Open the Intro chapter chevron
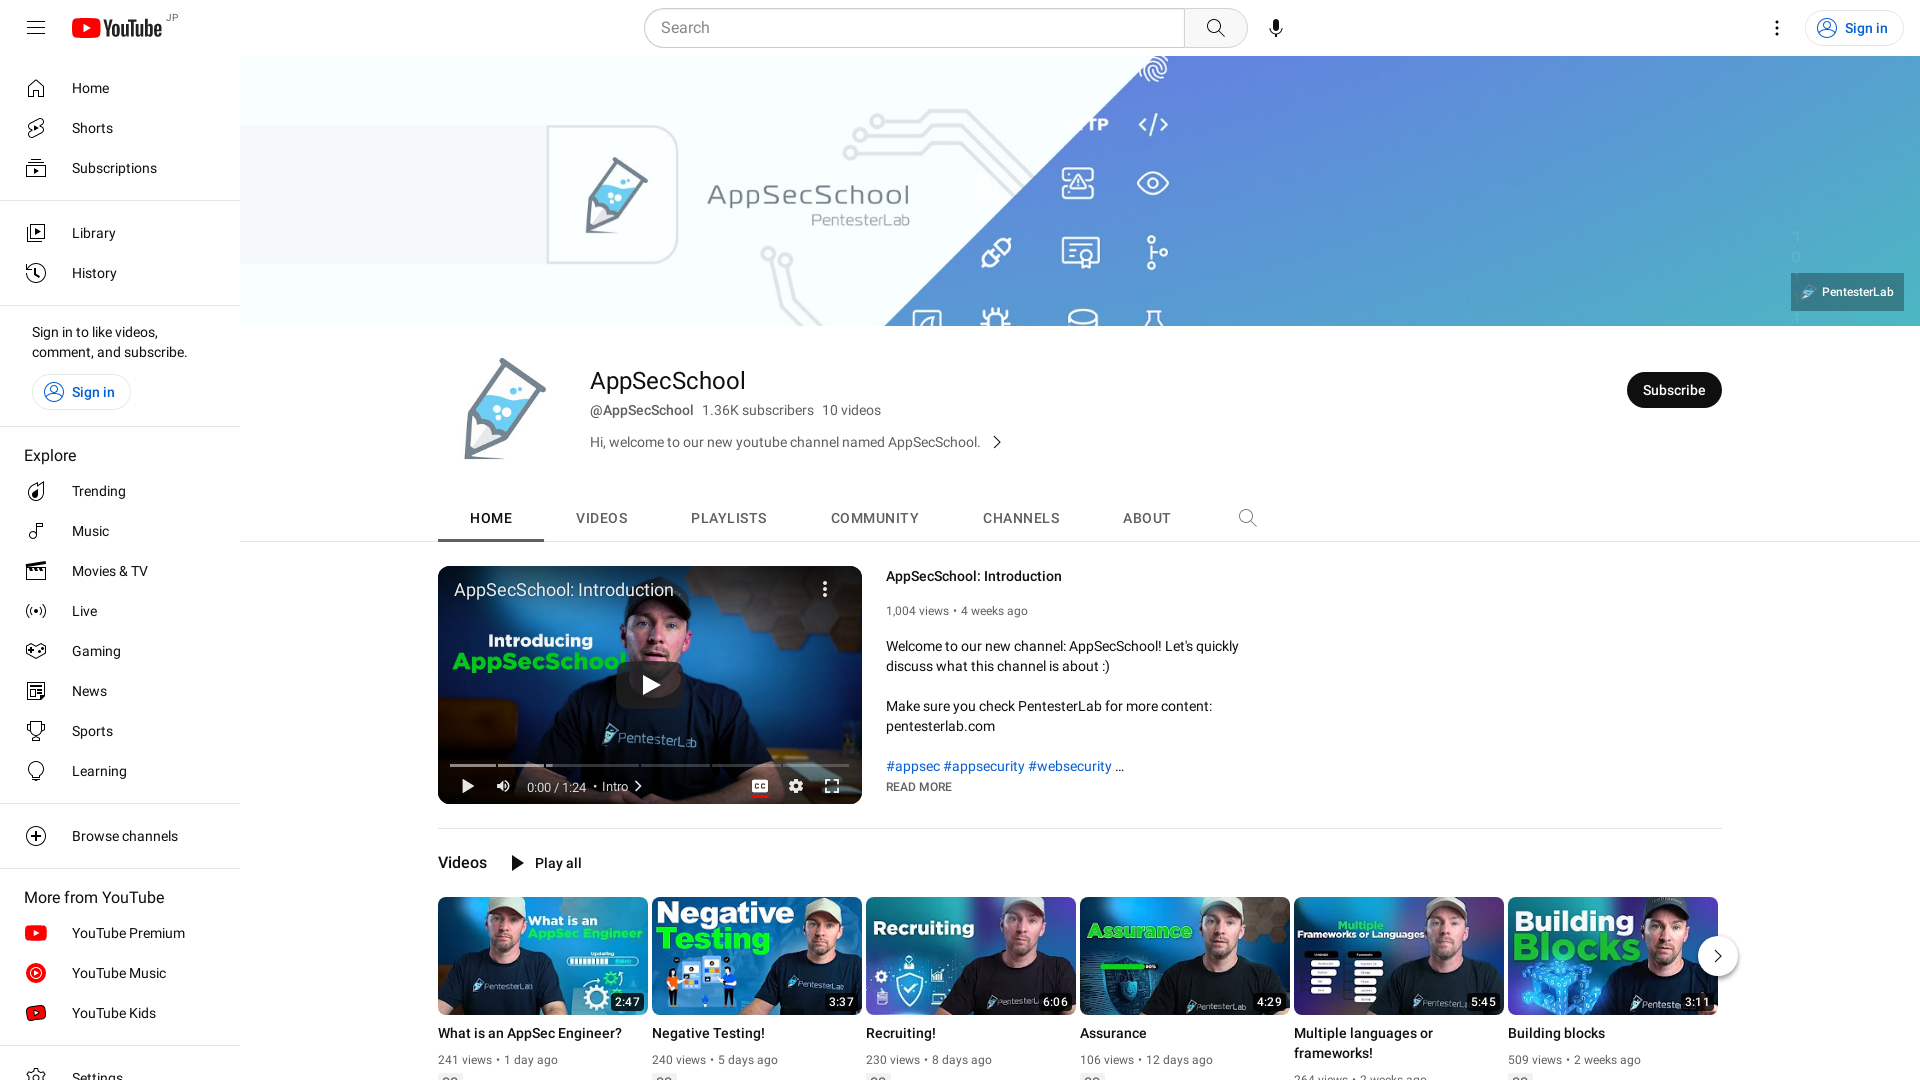 (638, 787)
